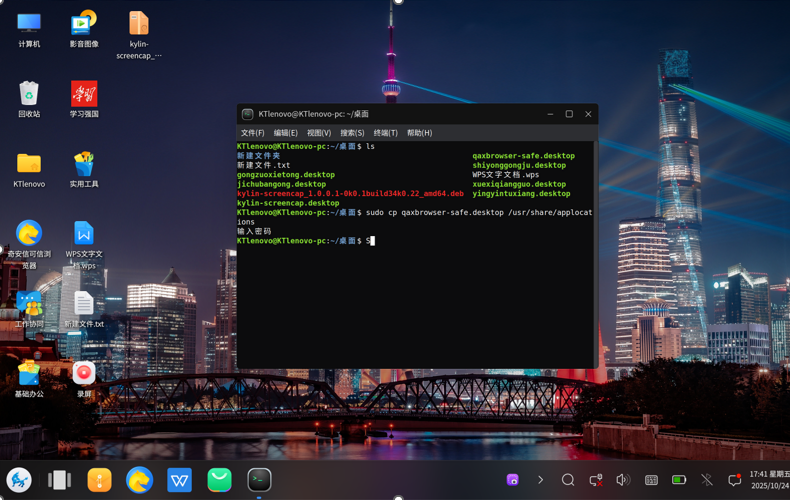Open the 奇安信可信浏览器 desktop icon
This screenshot has height=500, width=790.
29,235
